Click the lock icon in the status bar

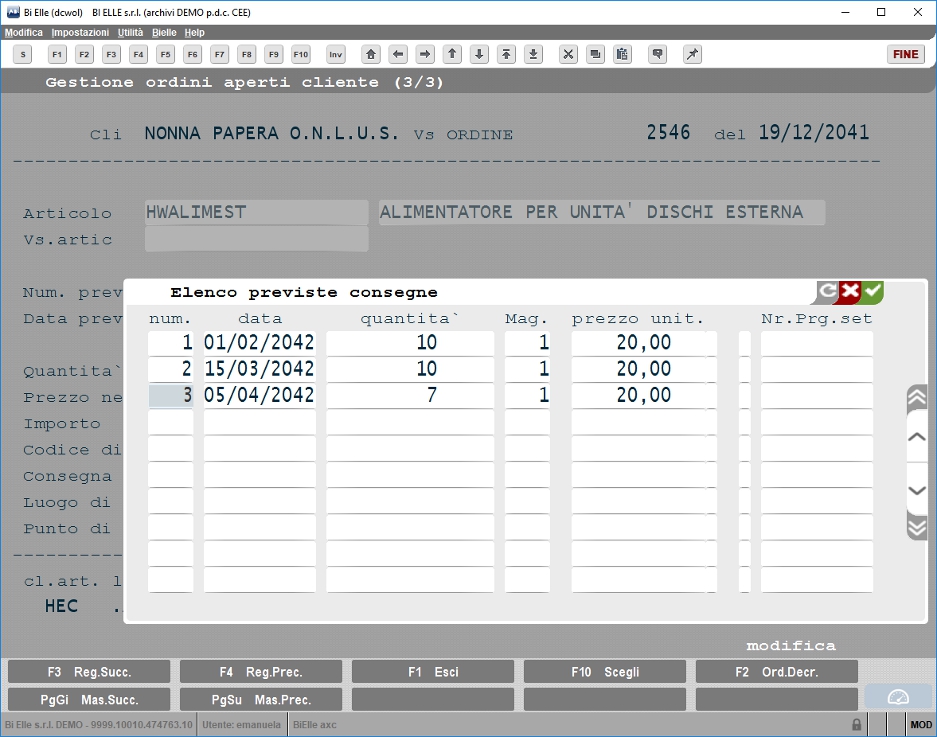coord(856,724)
